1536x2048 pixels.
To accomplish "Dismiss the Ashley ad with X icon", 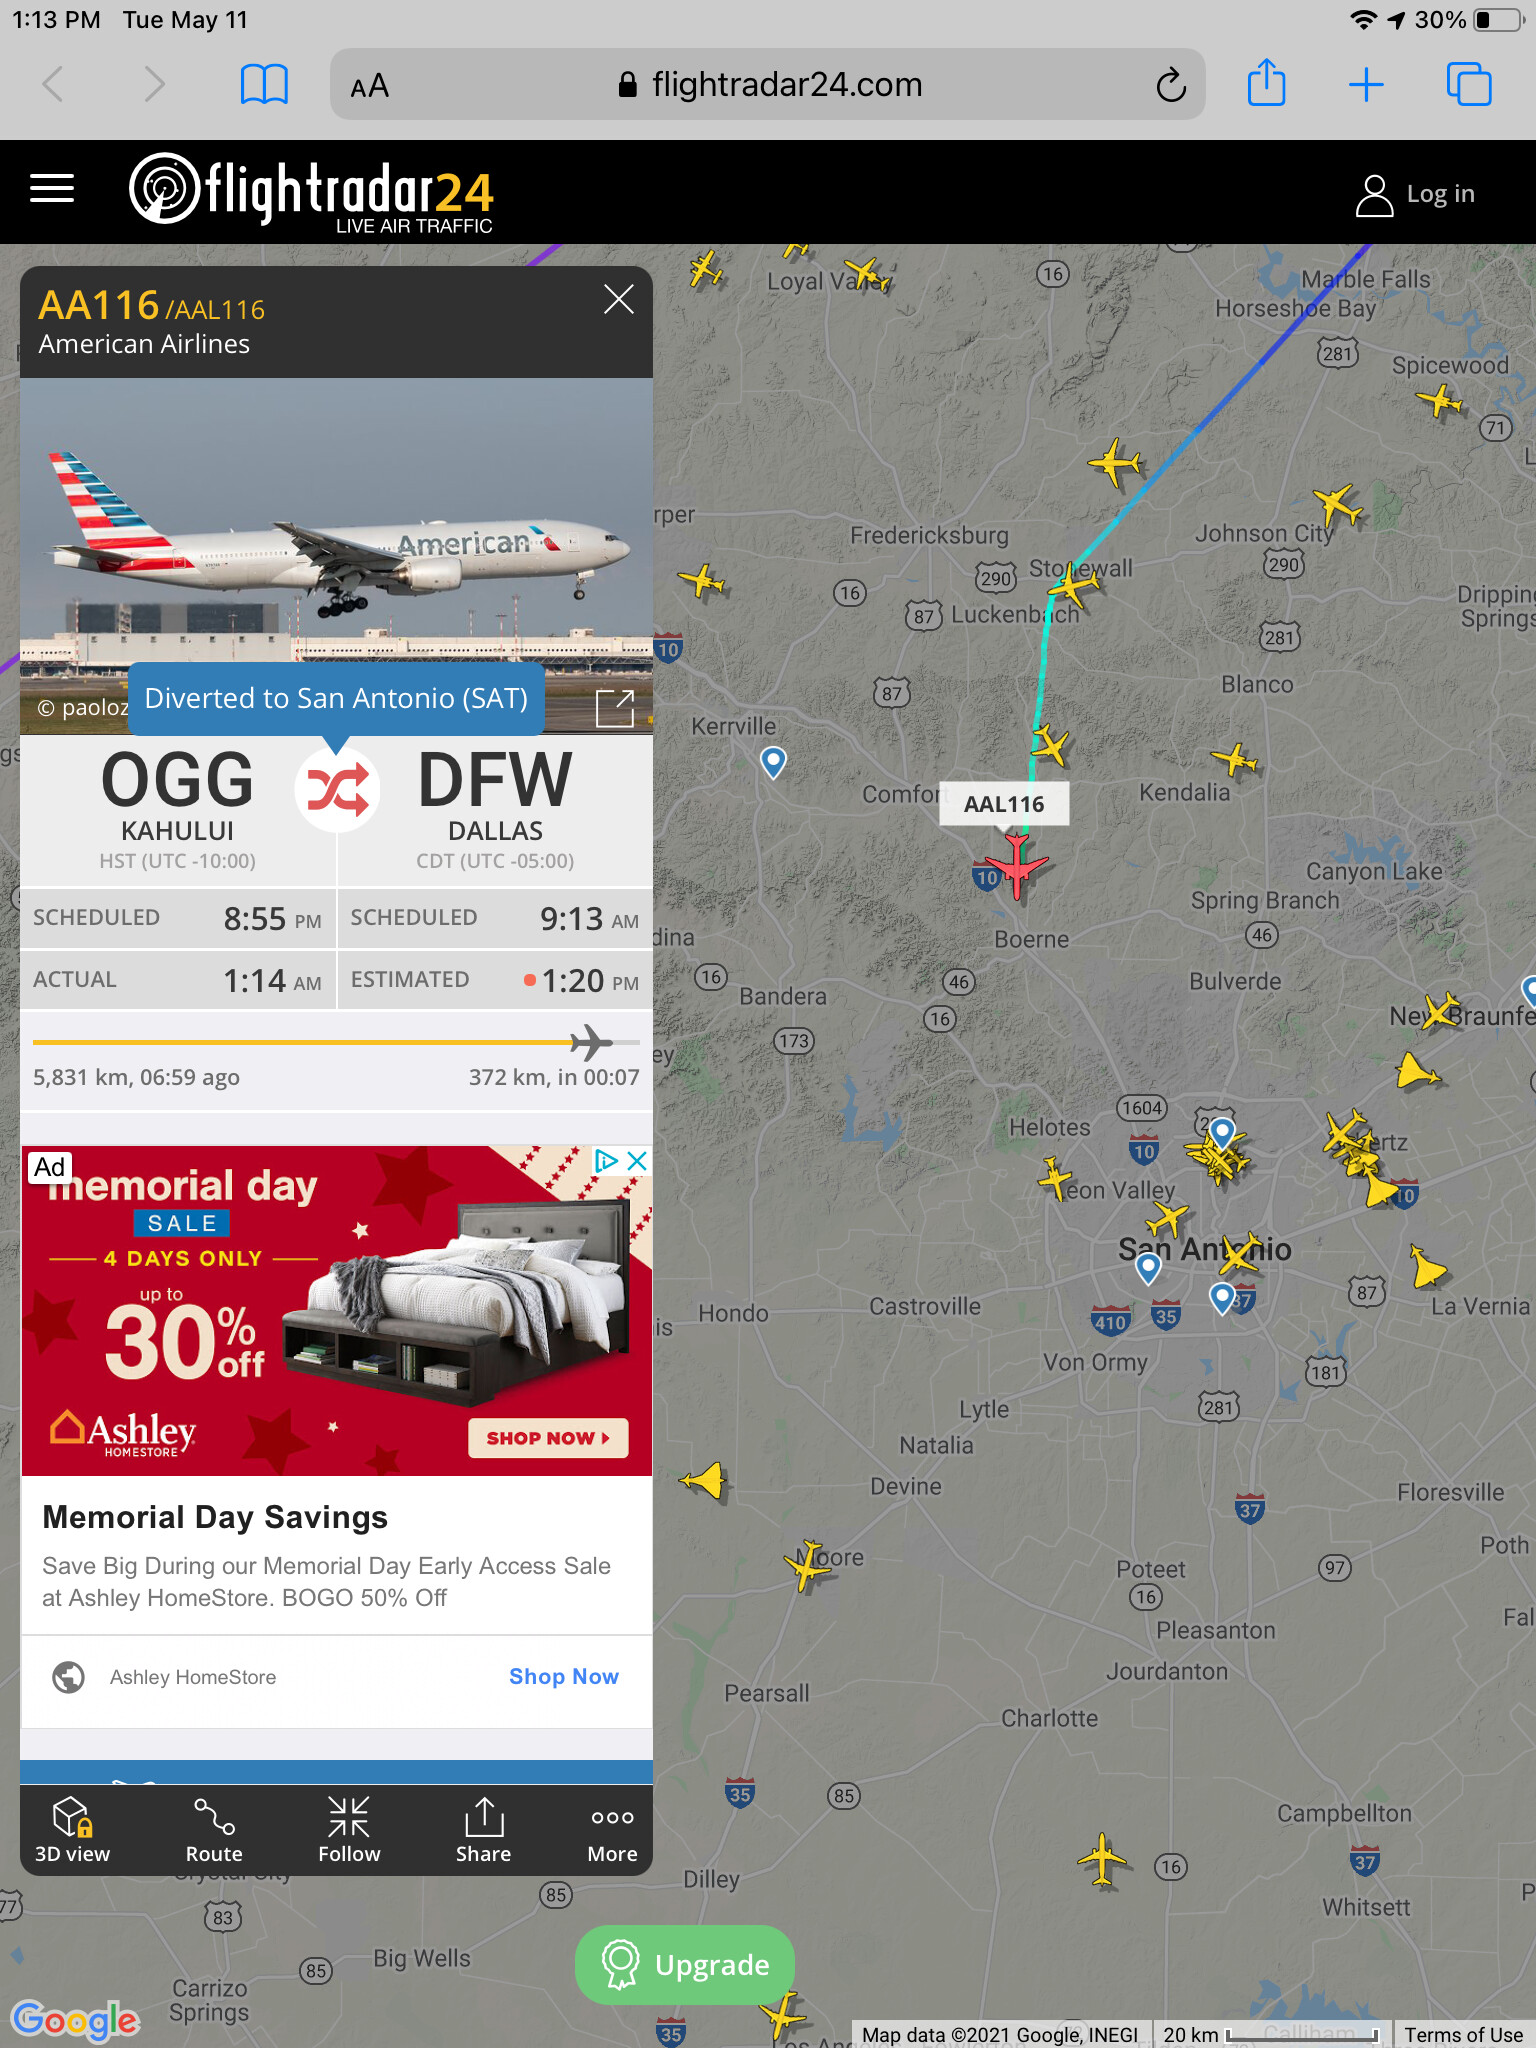I will click(x=637, y=1161).
